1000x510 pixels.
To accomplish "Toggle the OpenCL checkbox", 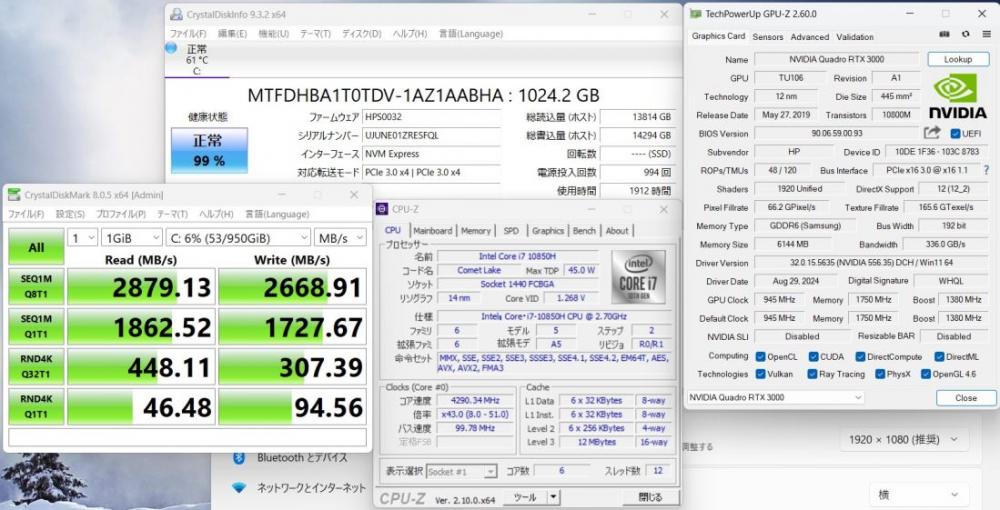I will coord(760,356).
